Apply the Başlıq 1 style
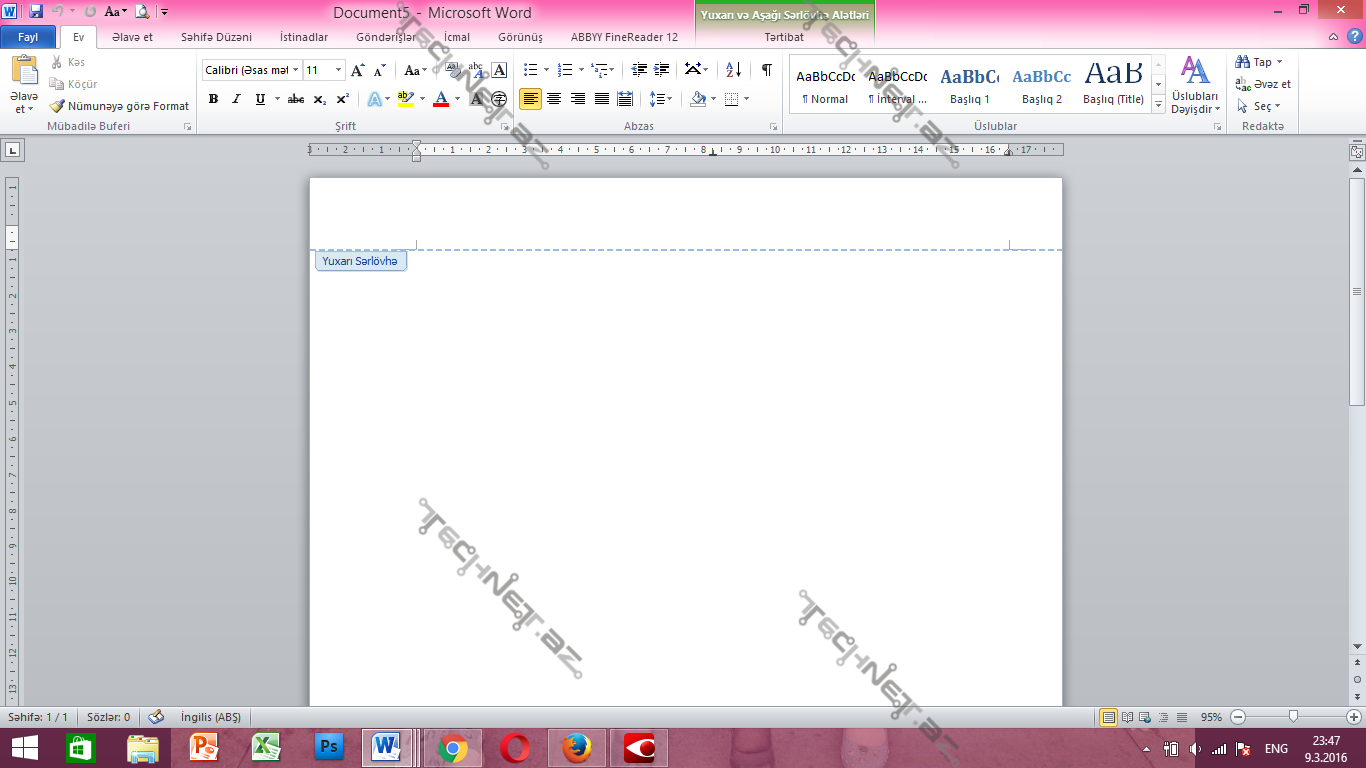The image size is (1366, 768). coord(970,85)
